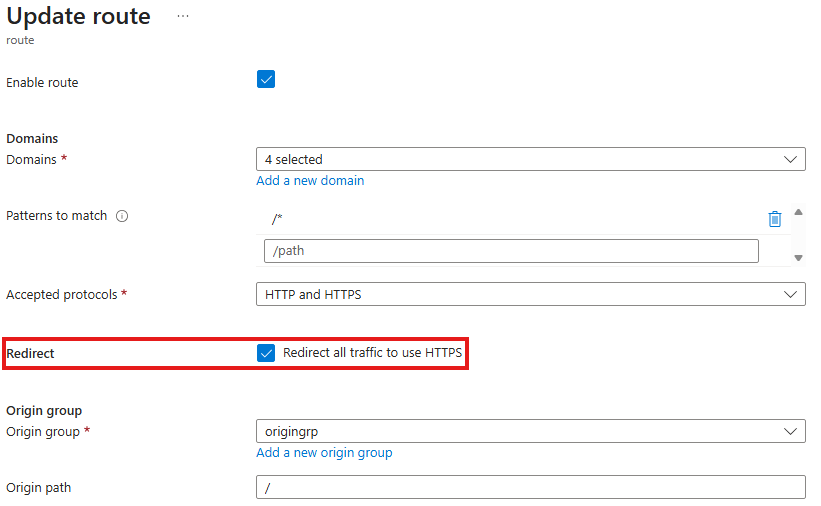Delete the /* pattern with trash icon
The width and height of the screenshot is (821, 506).
[774, 219]
